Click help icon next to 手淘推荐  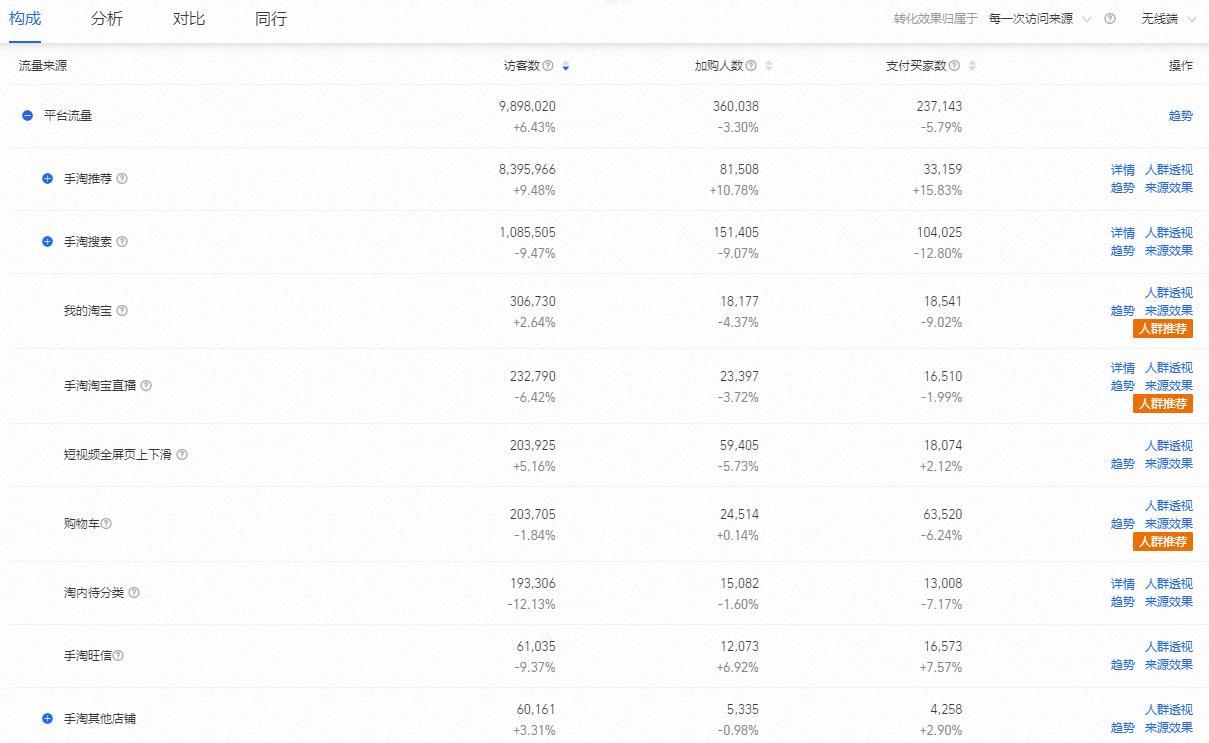tap(122, 179)
